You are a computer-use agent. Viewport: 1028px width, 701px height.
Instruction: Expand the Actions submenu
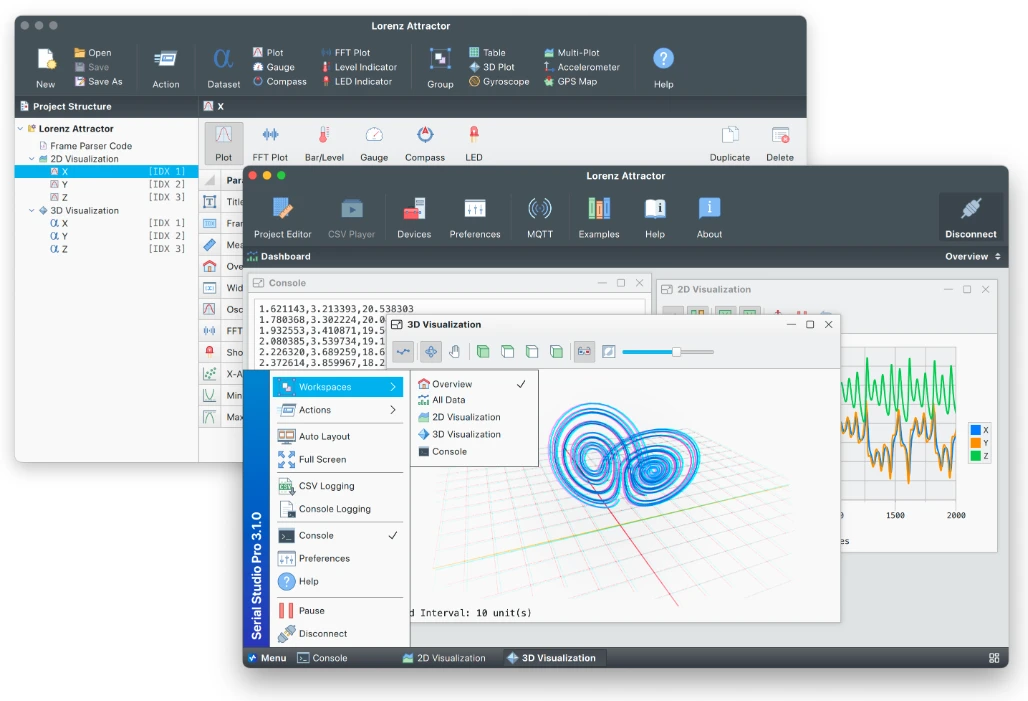pos(338,410)
